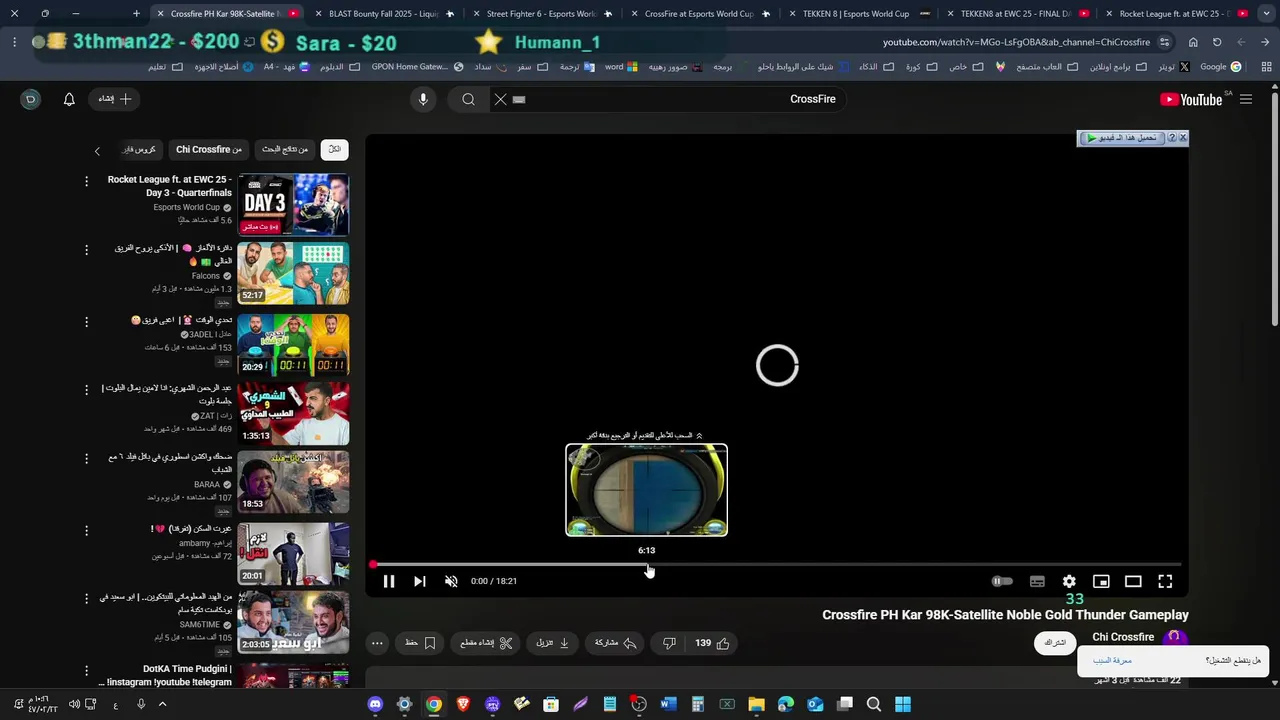Run the search with magnifier icon
Image resolution: width=1280 pixels, height=720 pixels.
(468, 99)
